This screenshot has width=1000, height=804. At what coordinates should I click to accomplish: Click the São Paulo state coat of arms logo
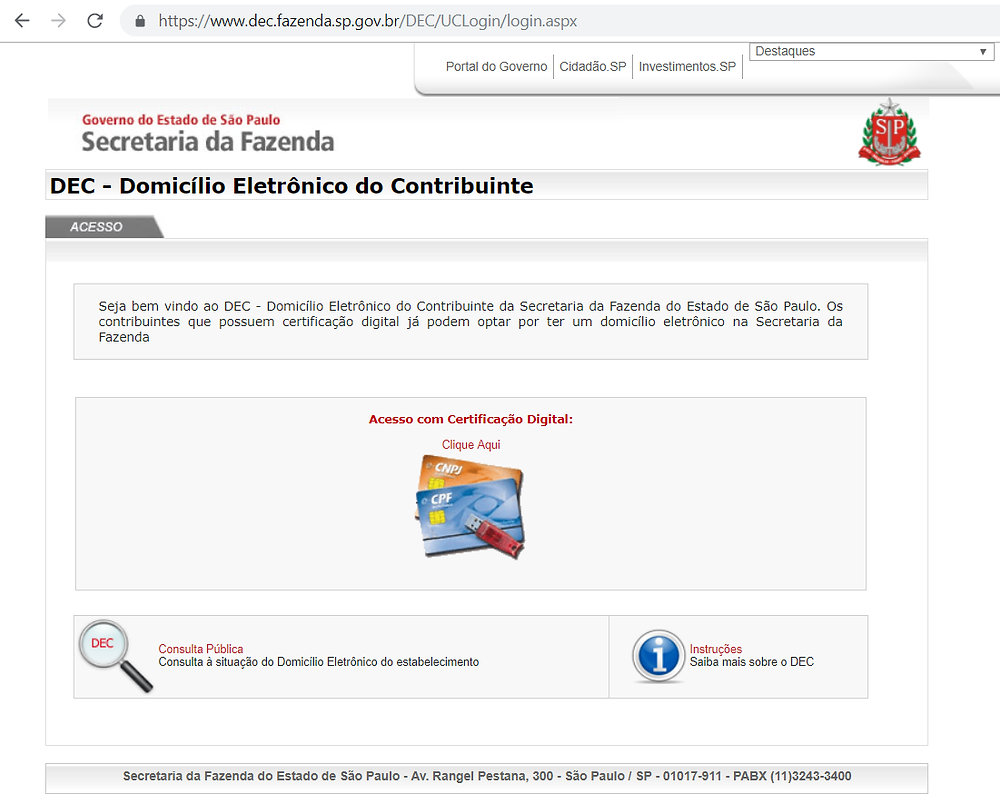[889, 131]
